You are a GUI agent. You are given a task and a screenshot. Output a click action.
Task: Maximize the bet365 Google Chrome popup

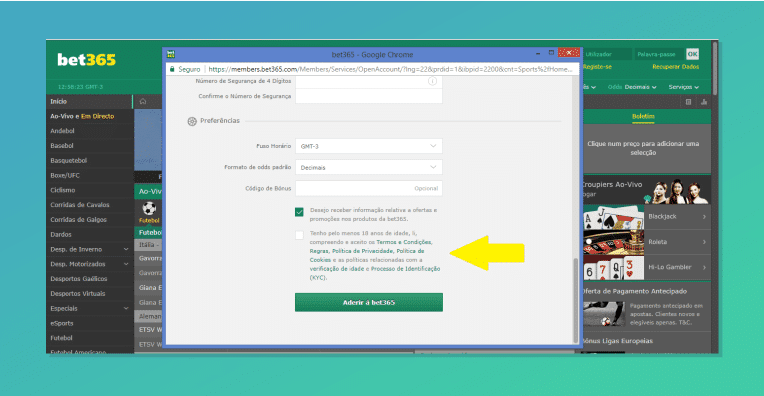click(551, 53)
